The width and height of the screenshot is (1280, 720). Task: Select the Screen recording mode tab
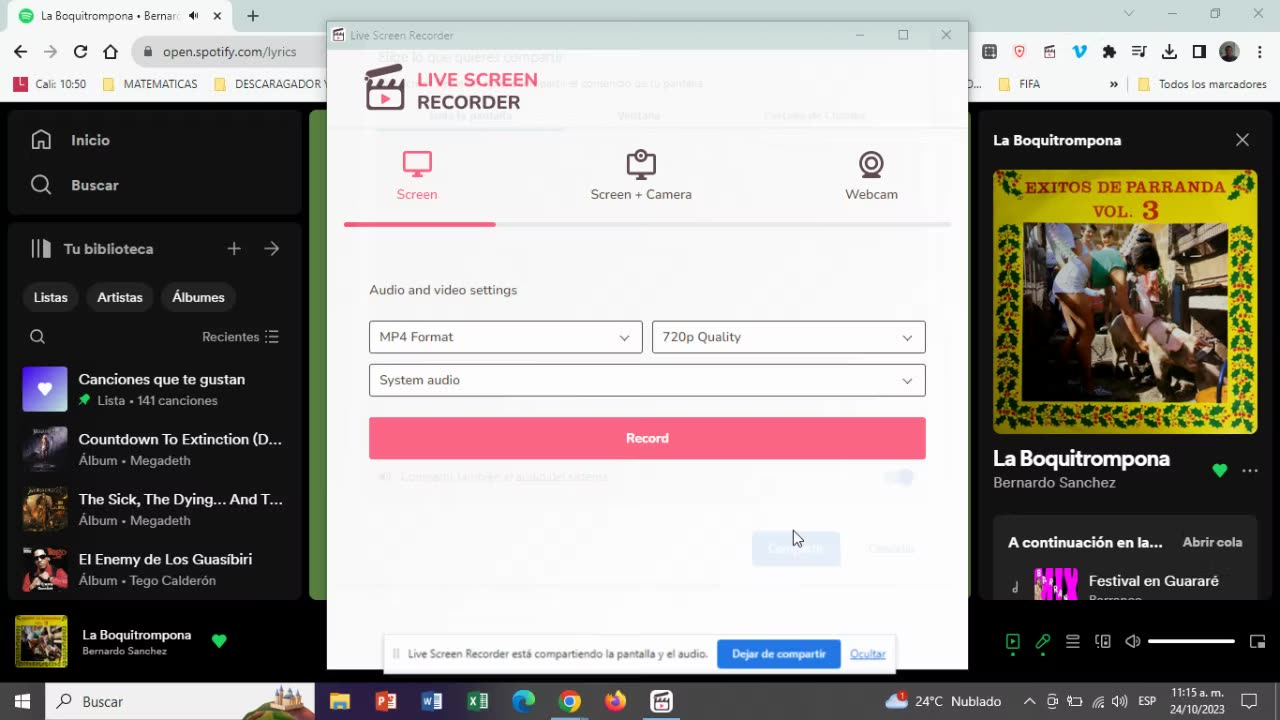pos(417,176)
